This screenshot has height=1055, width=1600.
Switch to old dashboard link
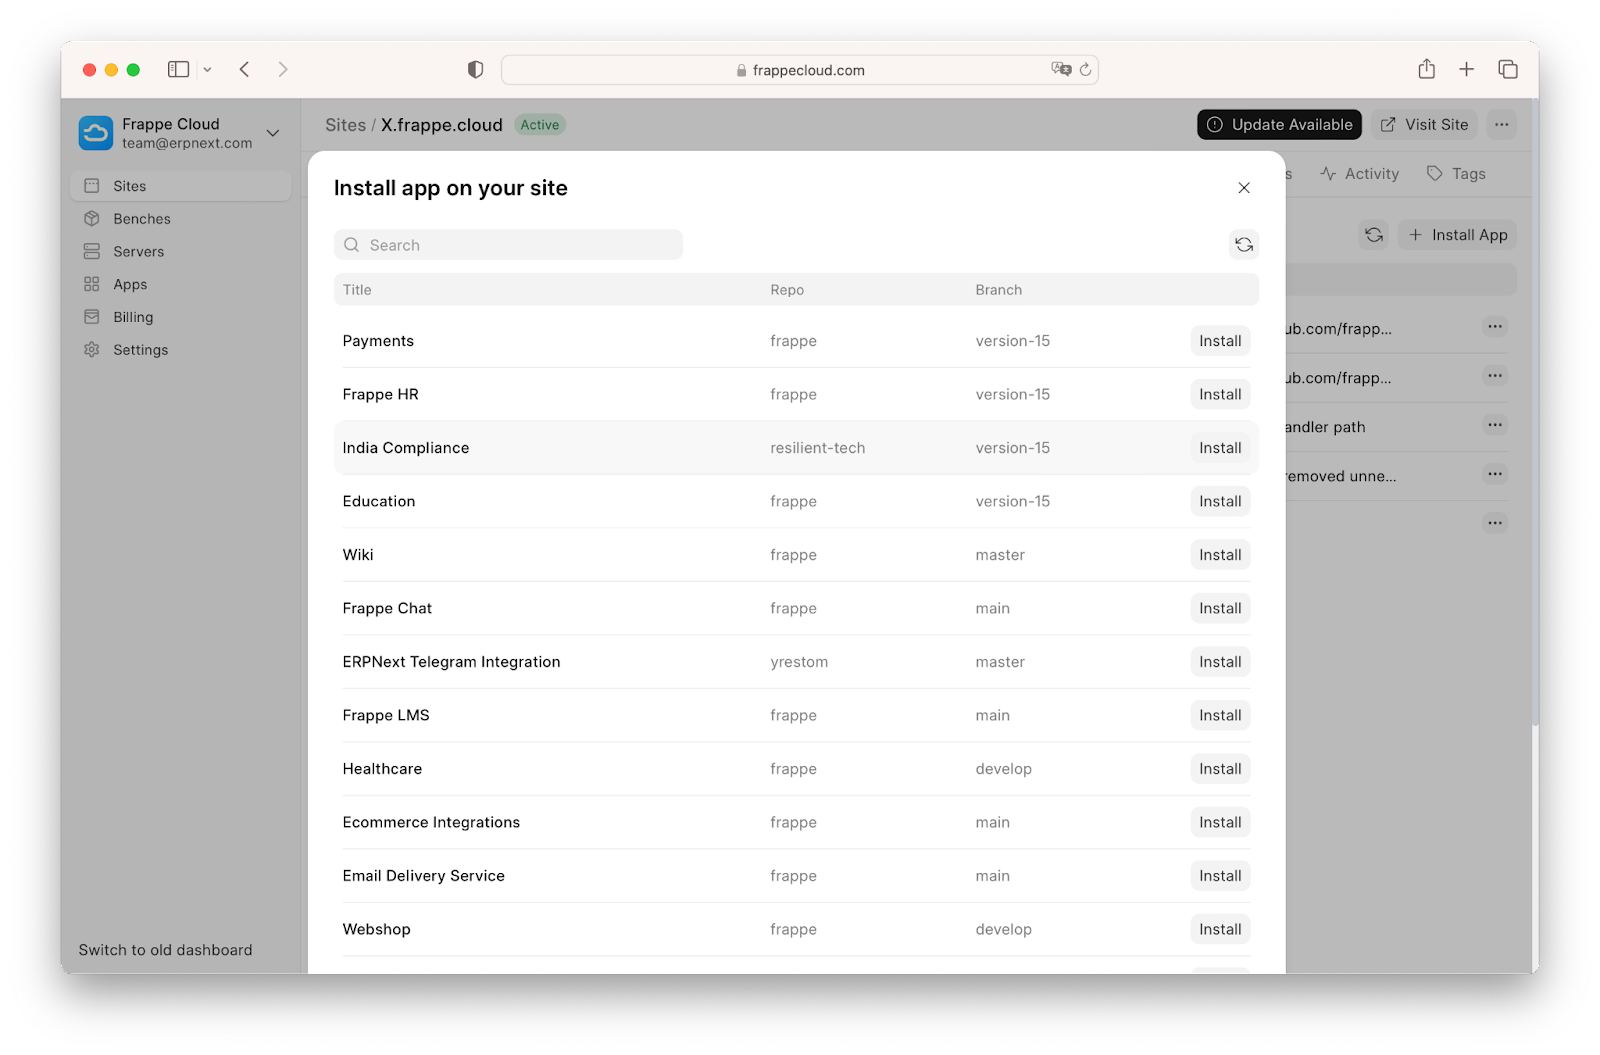(x=165, y=950)
